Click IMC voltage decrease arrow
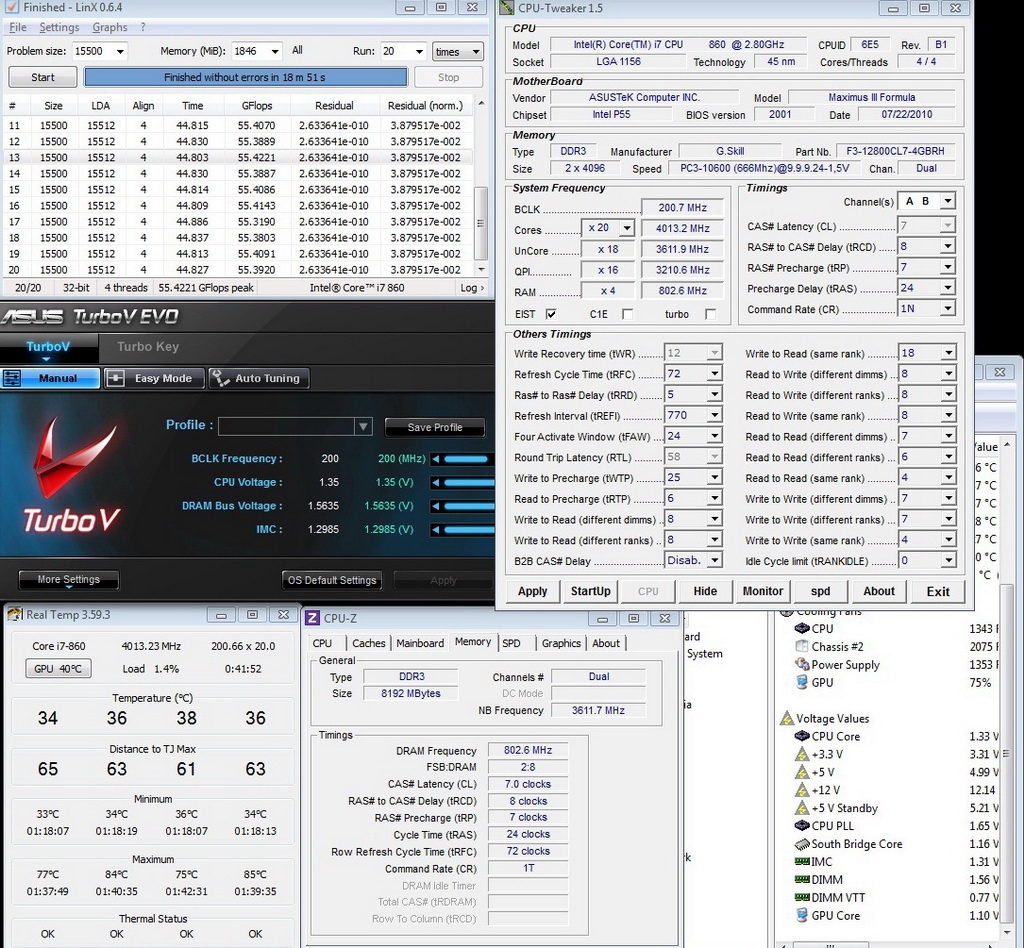Screen dimensions: 1024x948 (x=436, y=529)
